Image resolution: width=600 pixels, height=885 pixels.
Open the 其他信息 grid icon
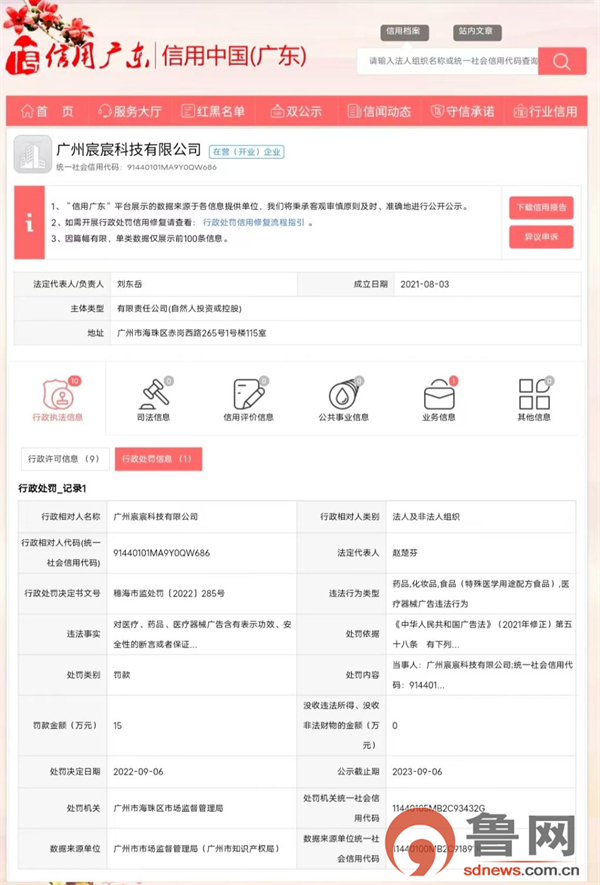534,394
